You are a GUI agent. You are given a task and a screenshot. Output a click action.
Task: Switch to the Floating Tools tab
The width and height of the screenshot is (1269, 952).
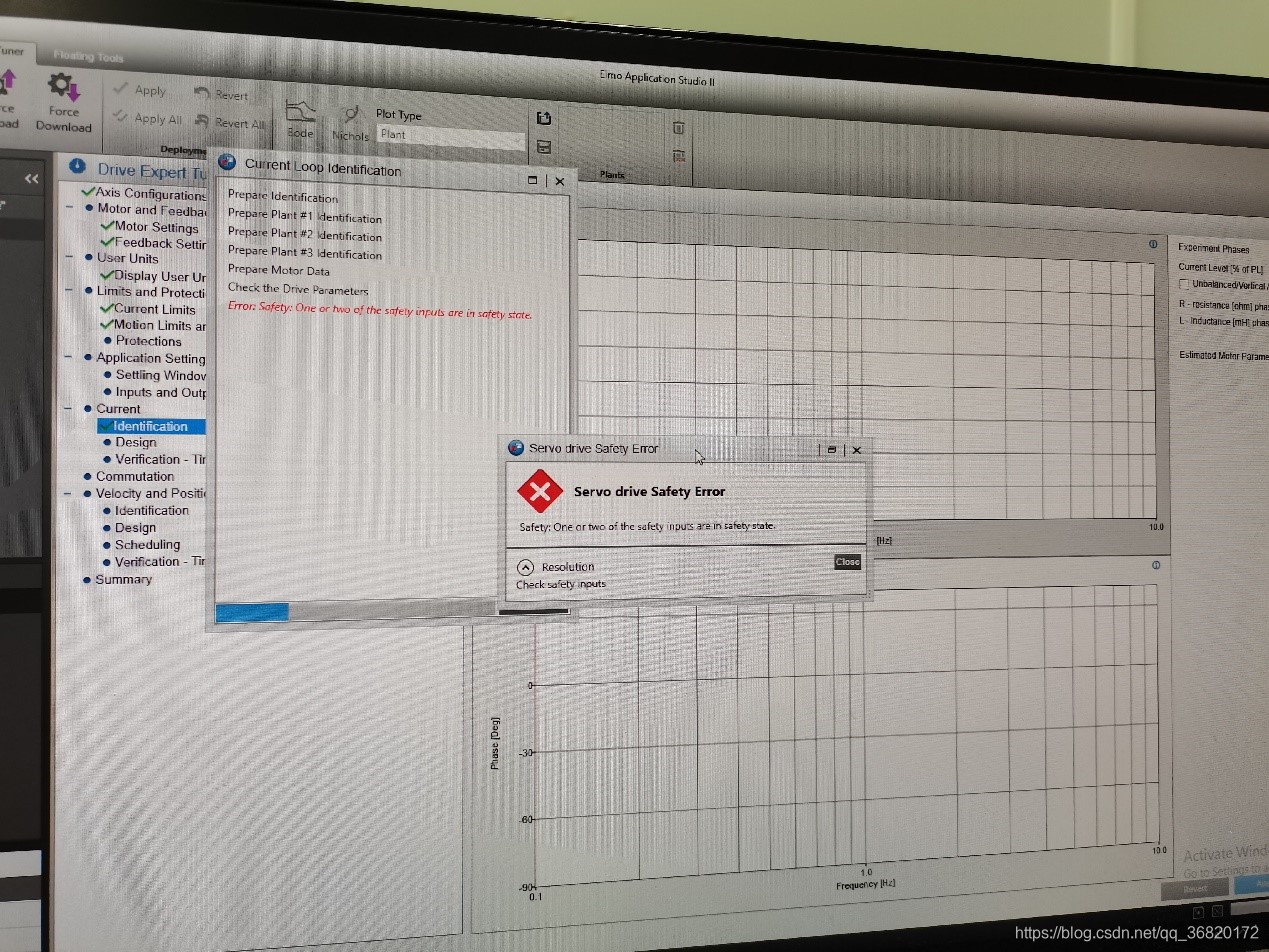tap(88, 57)
